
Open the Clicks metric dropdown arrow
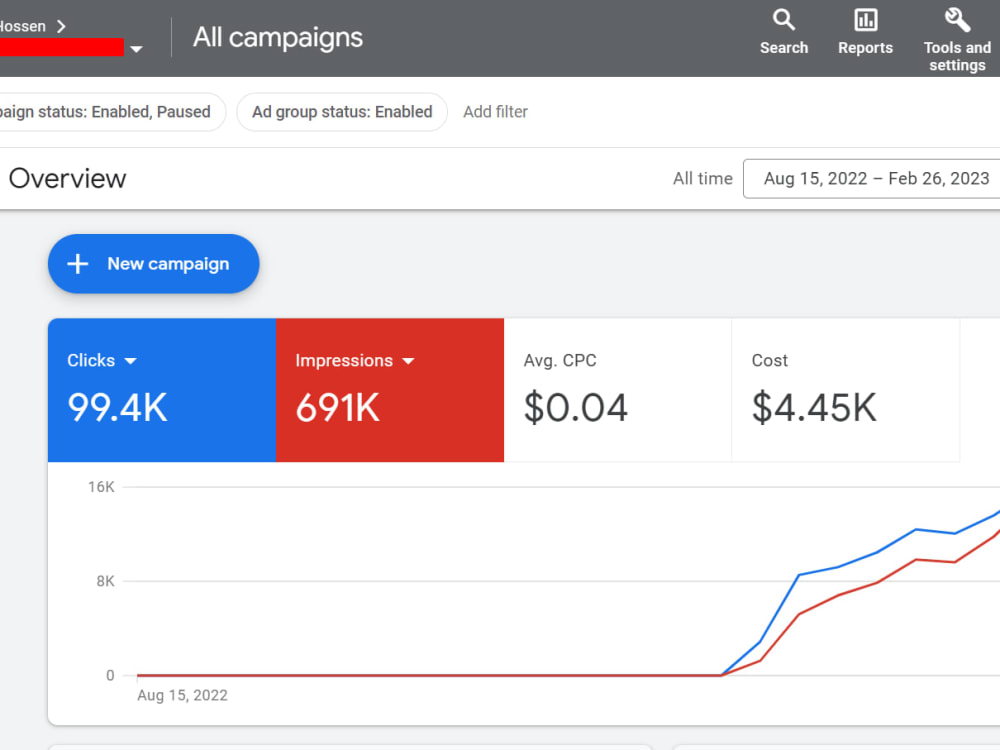[x=130, y=361]
